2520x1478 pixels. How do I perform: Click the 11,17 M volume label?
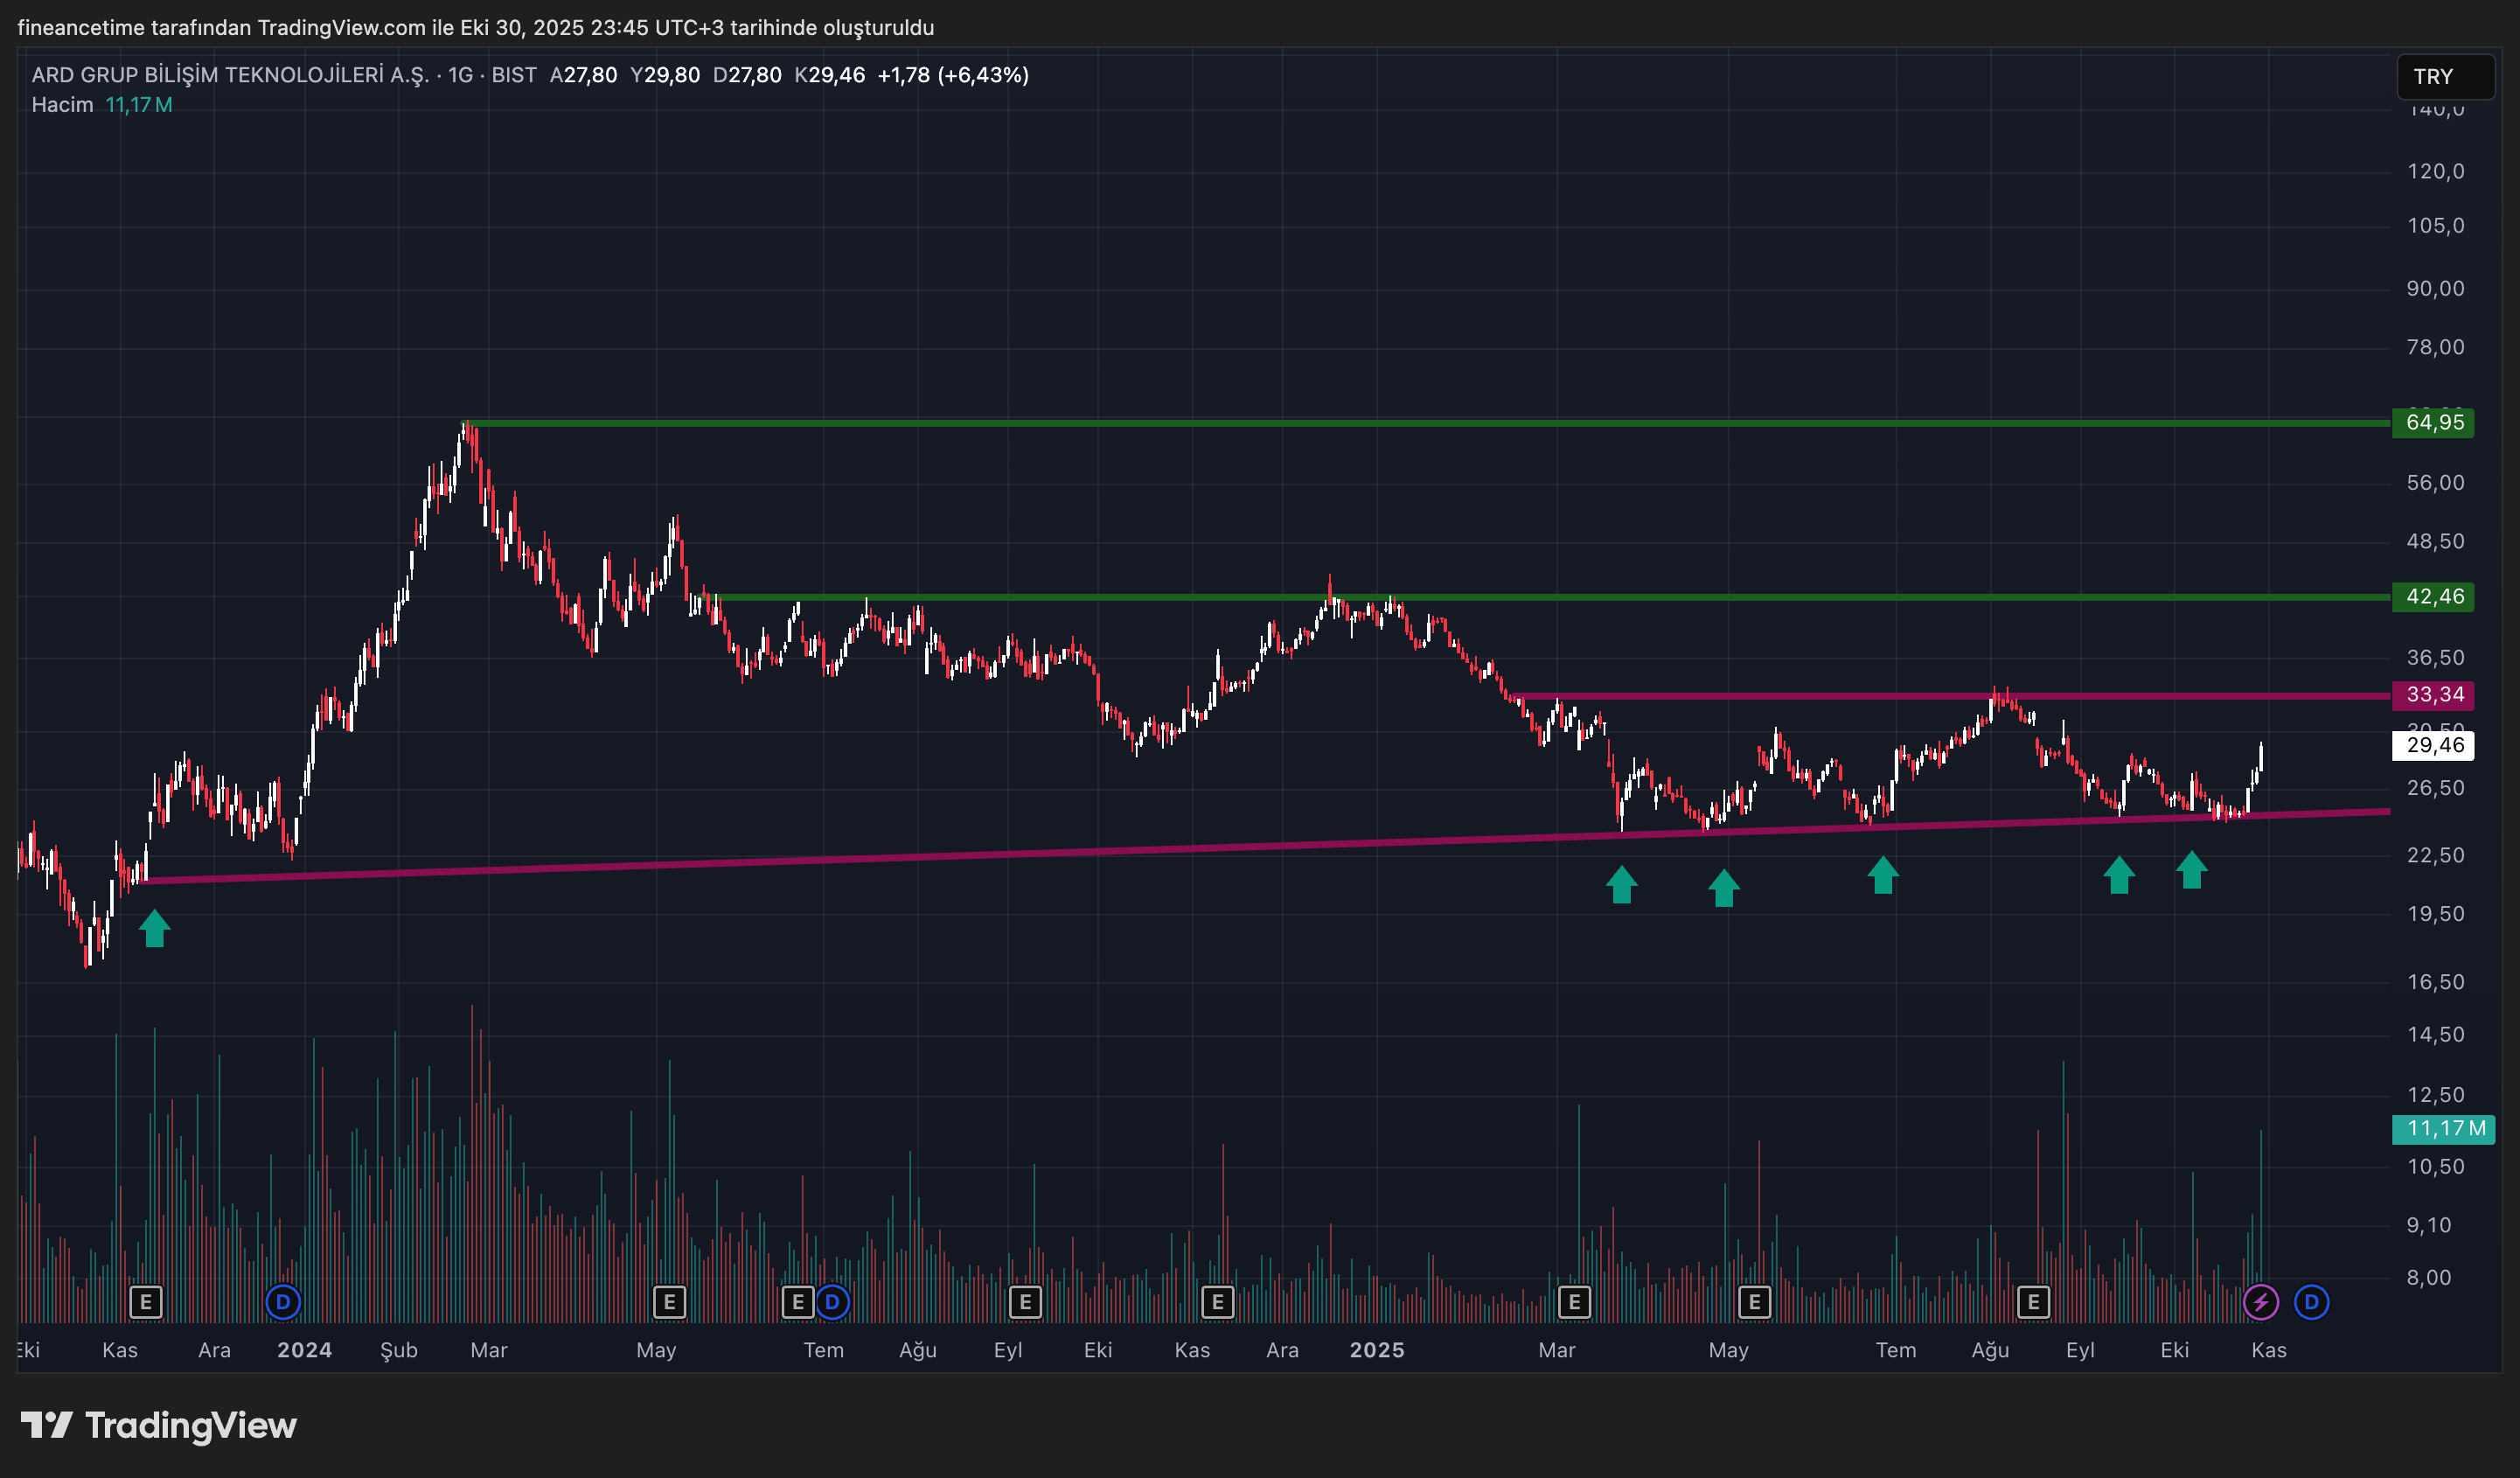click(2443, 1129)
